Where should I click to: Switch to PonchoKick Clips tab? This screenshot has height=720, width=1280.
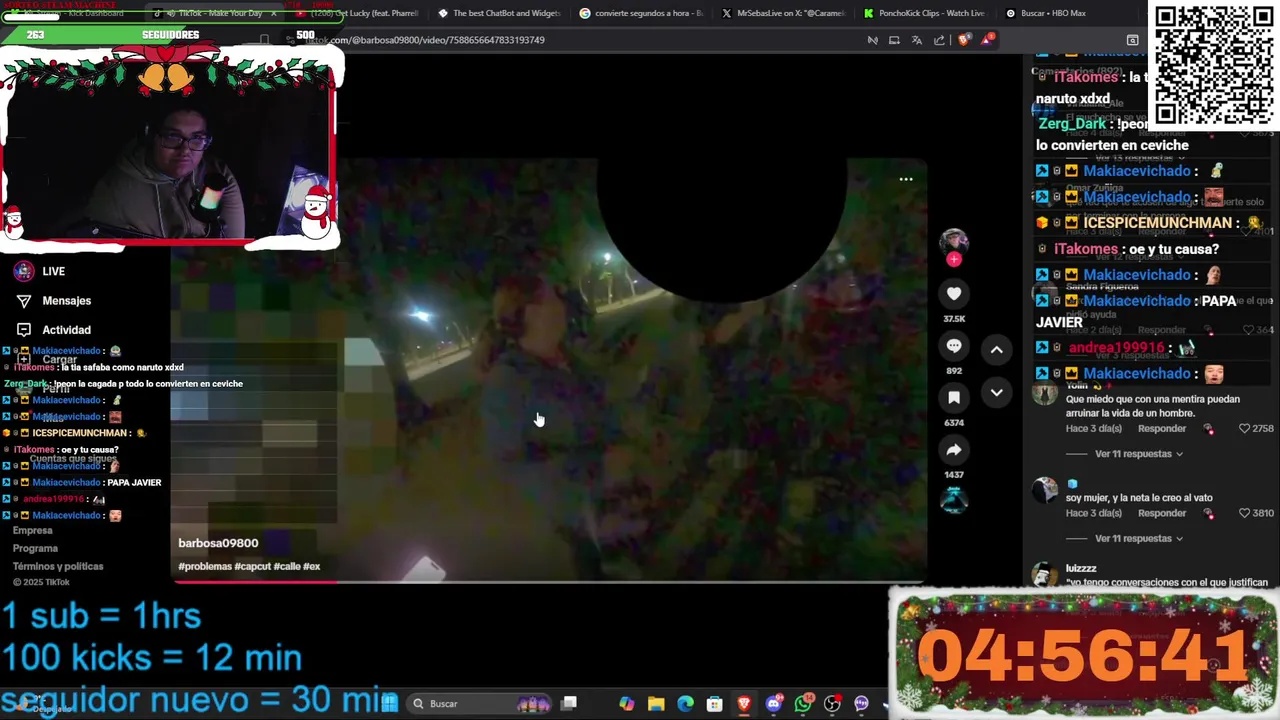pos(925,13)
